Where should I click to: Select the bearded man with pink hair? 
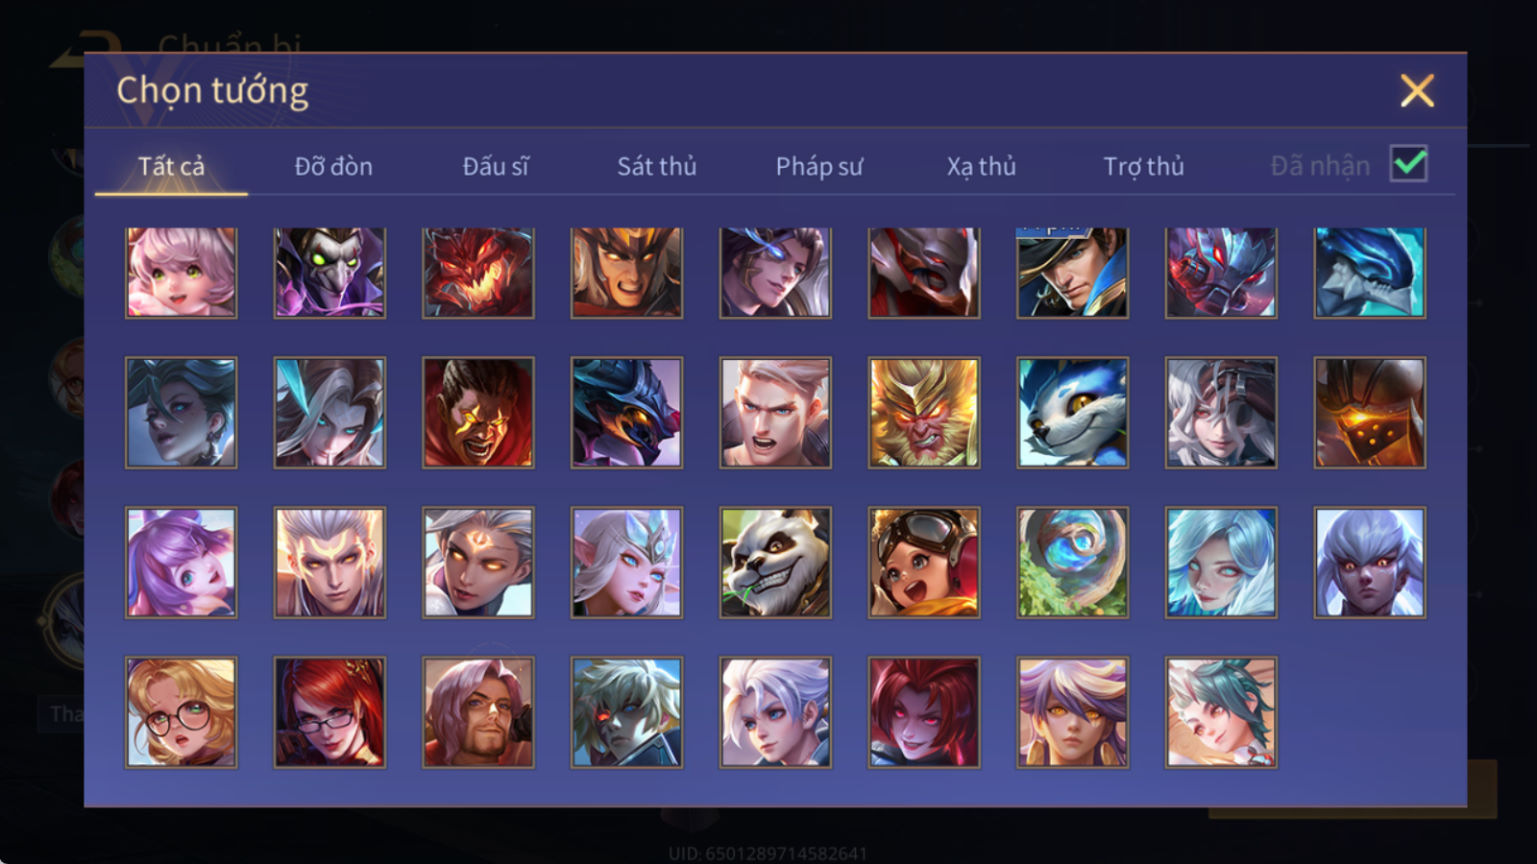point(478,712)
